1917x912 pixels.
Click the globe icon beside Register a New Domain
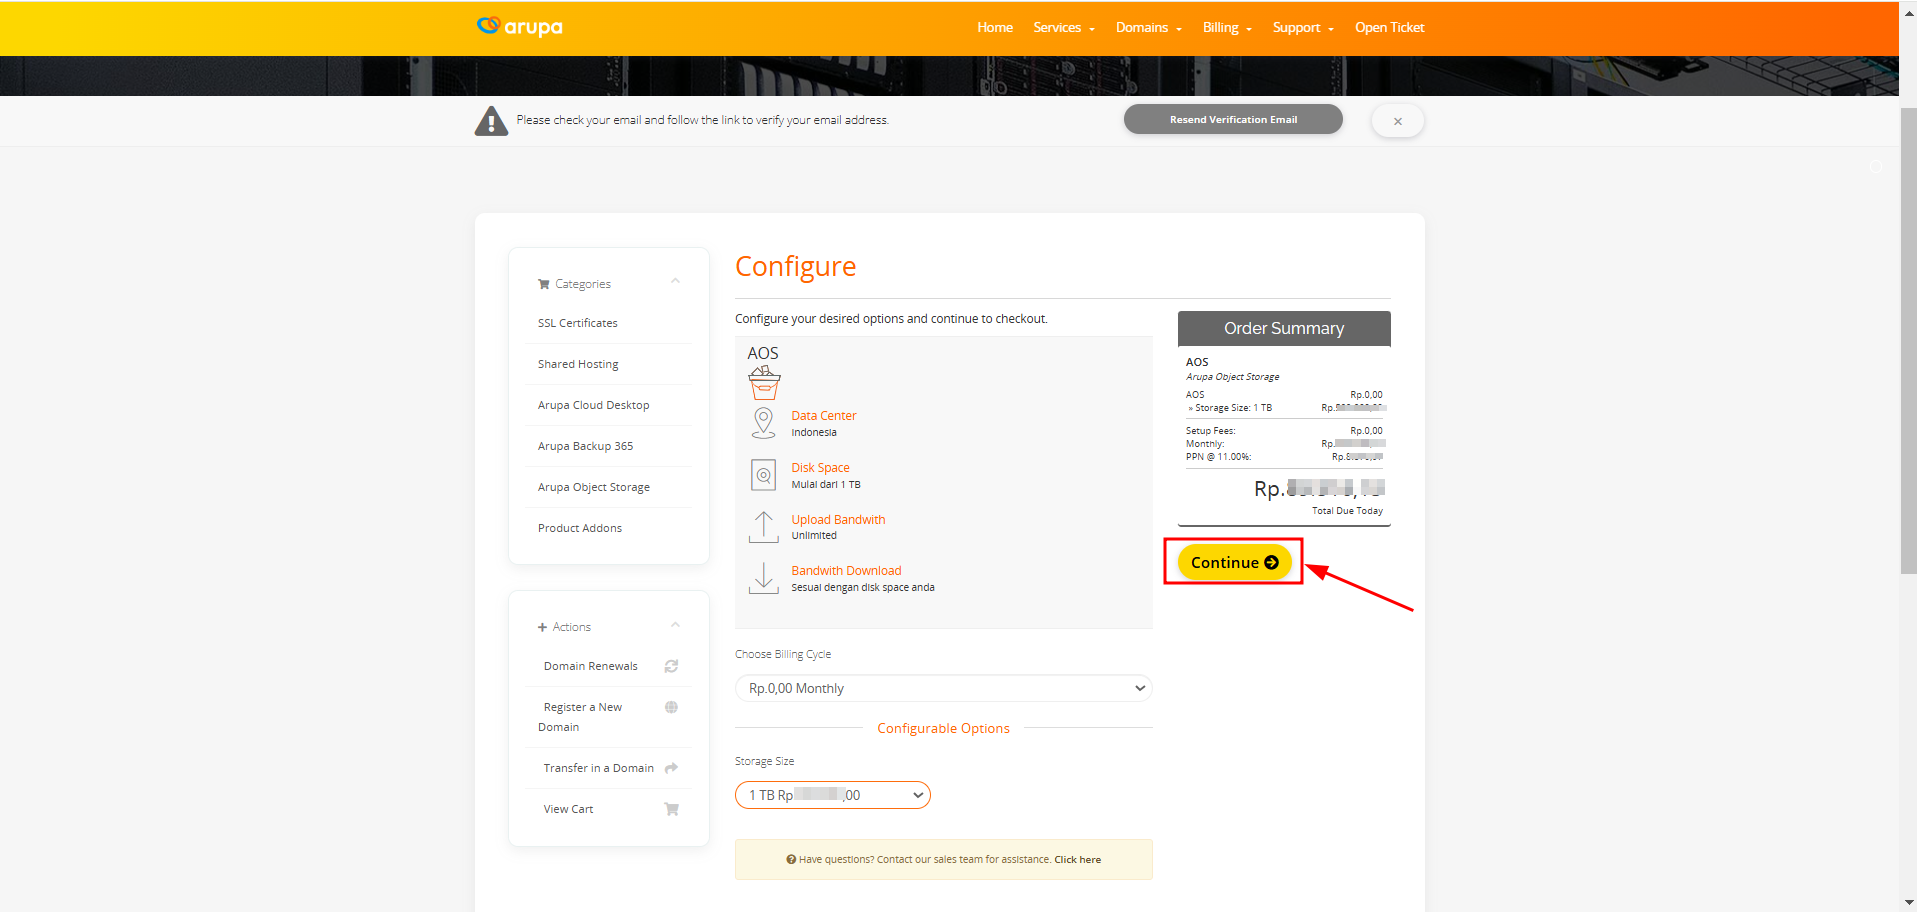(671, 707)
